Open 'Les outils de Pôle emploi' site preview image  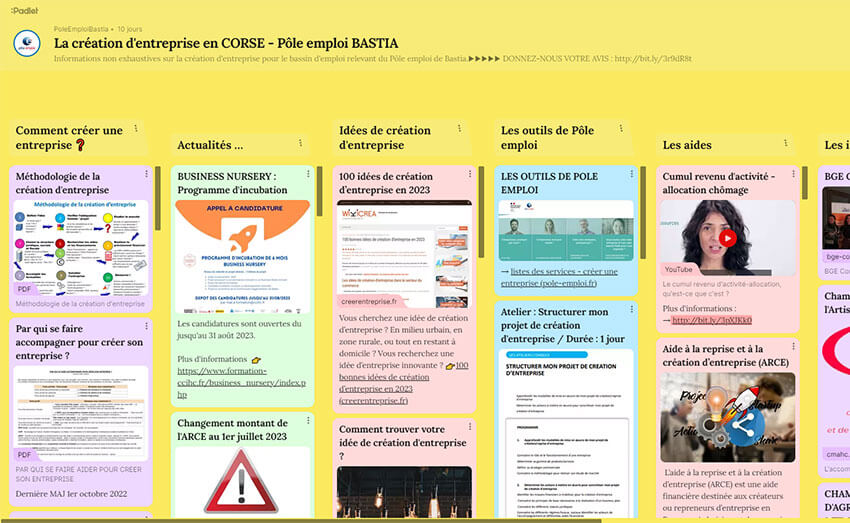(566, 231)
